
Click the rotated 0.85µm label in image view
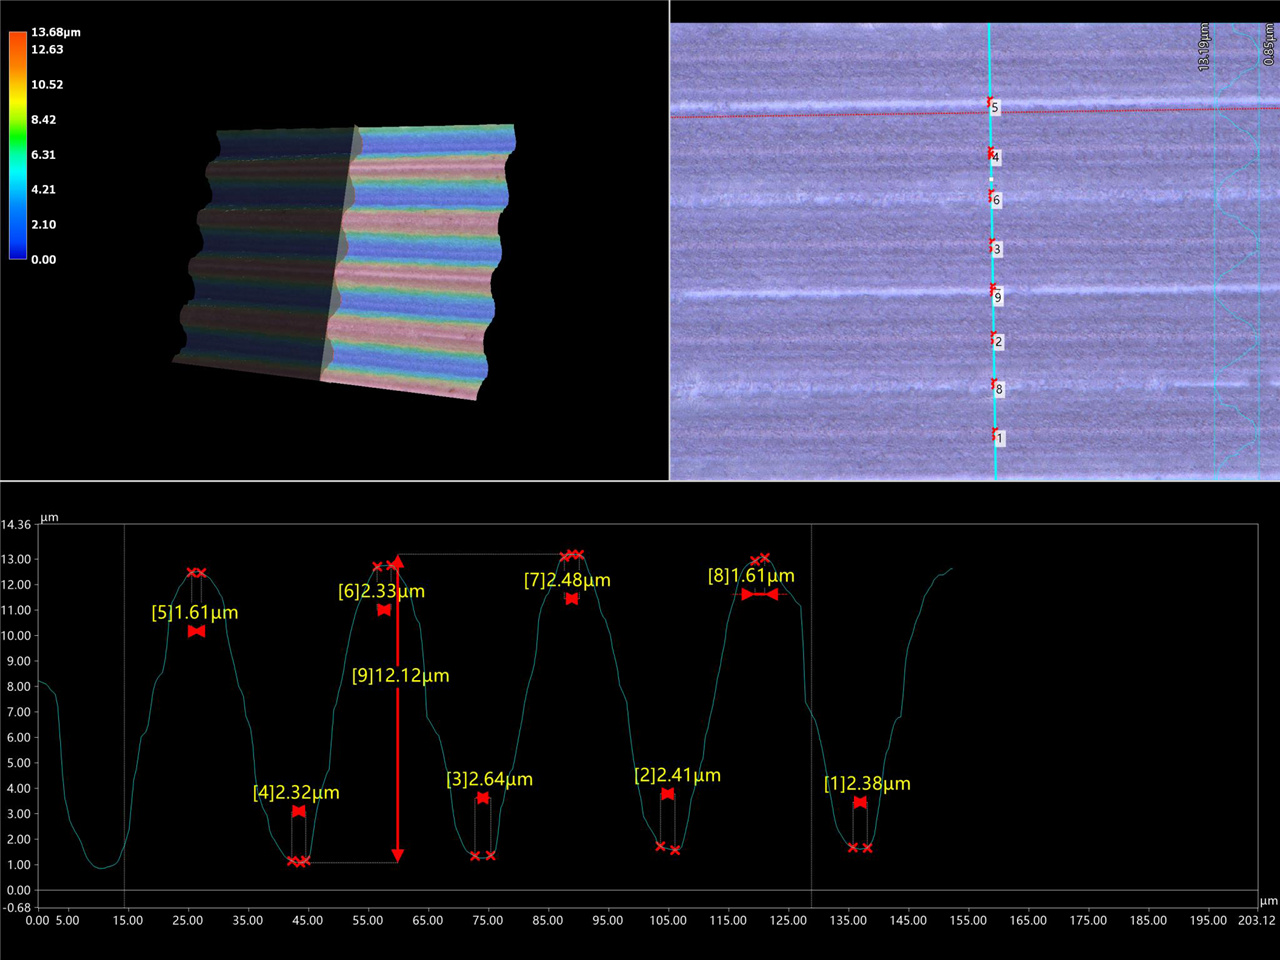pos(1269,46)
